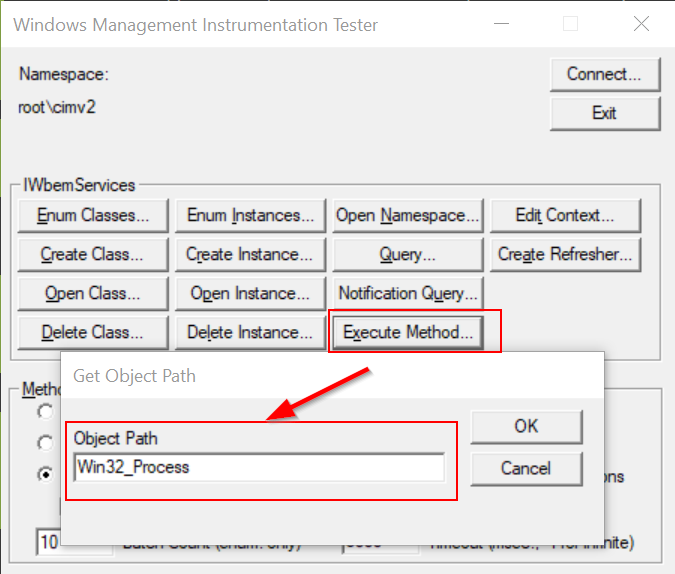
Task: Cancel the Get Object Path dialog
Action: [x=526, y=468]
